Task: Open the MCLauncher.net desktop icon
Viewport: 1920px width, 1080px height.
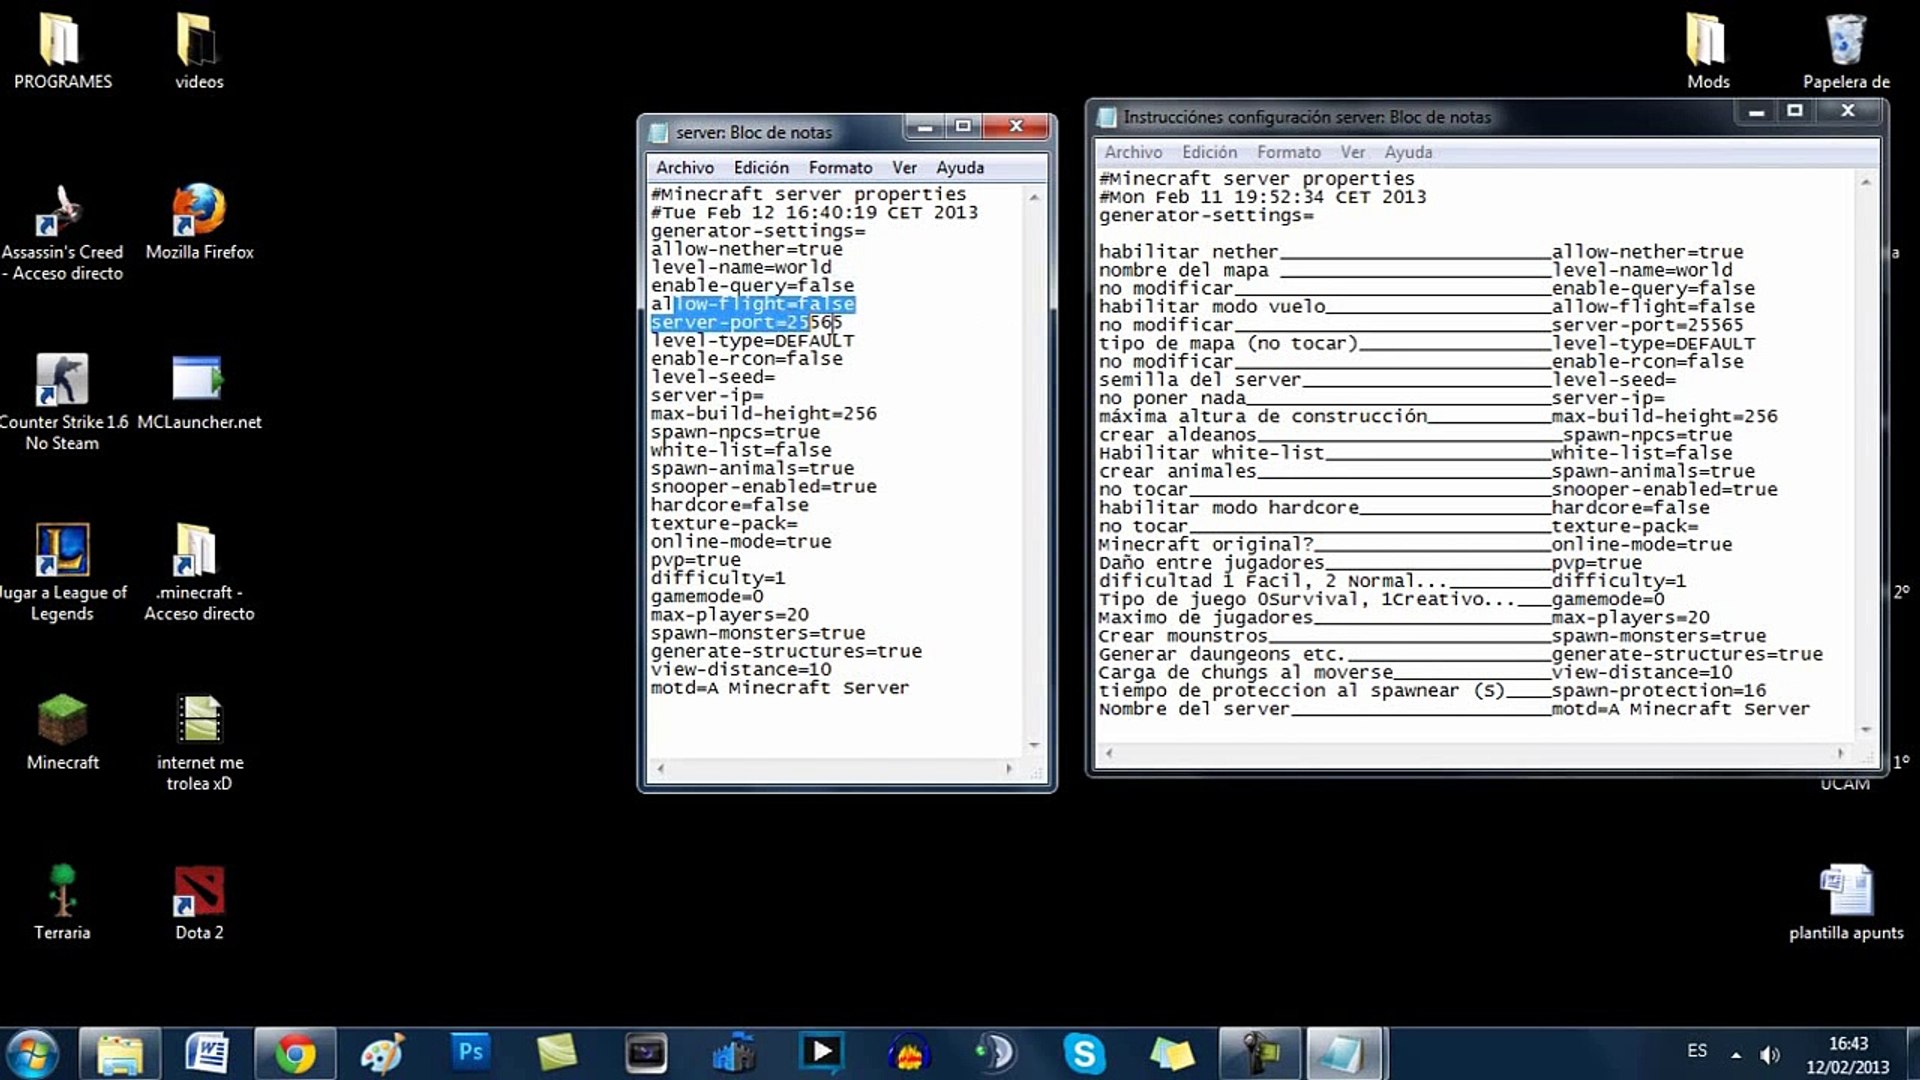Action: pos(198,380)
